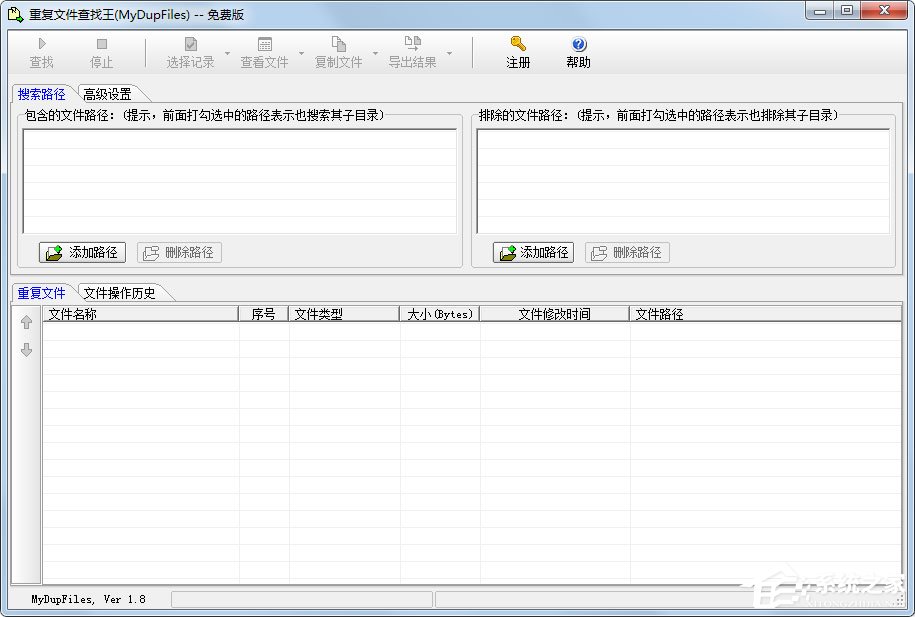This screenshot has height=617, width=915.
Task: Click inside the included file paths list box
Action: (x=240, y=182)
